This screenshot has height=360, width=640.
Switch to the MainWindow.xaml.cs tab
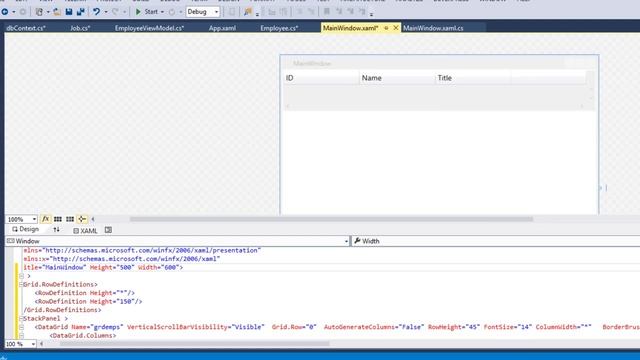[433, 28]
